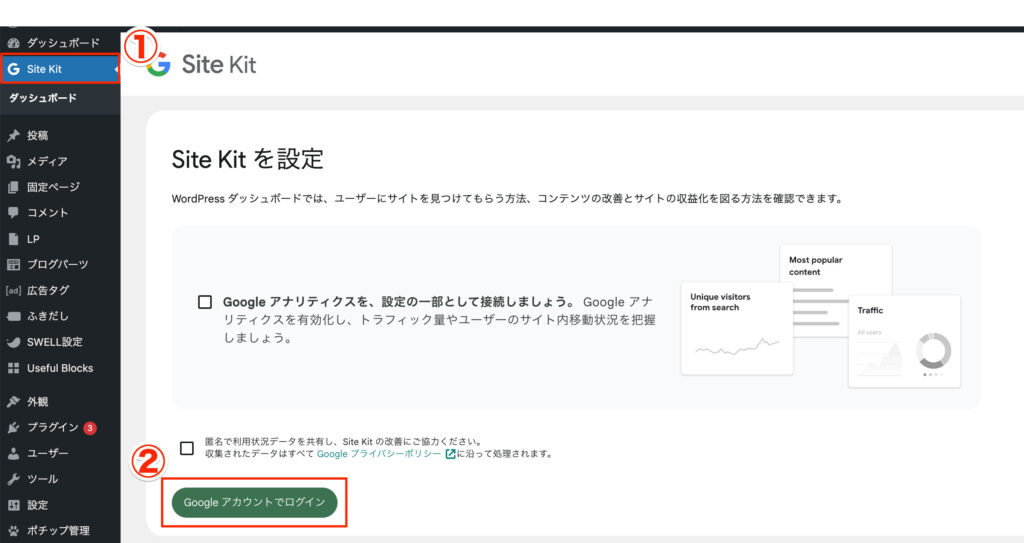
Task: Open Useful Blocks menu item
Action: coord(60,368)
